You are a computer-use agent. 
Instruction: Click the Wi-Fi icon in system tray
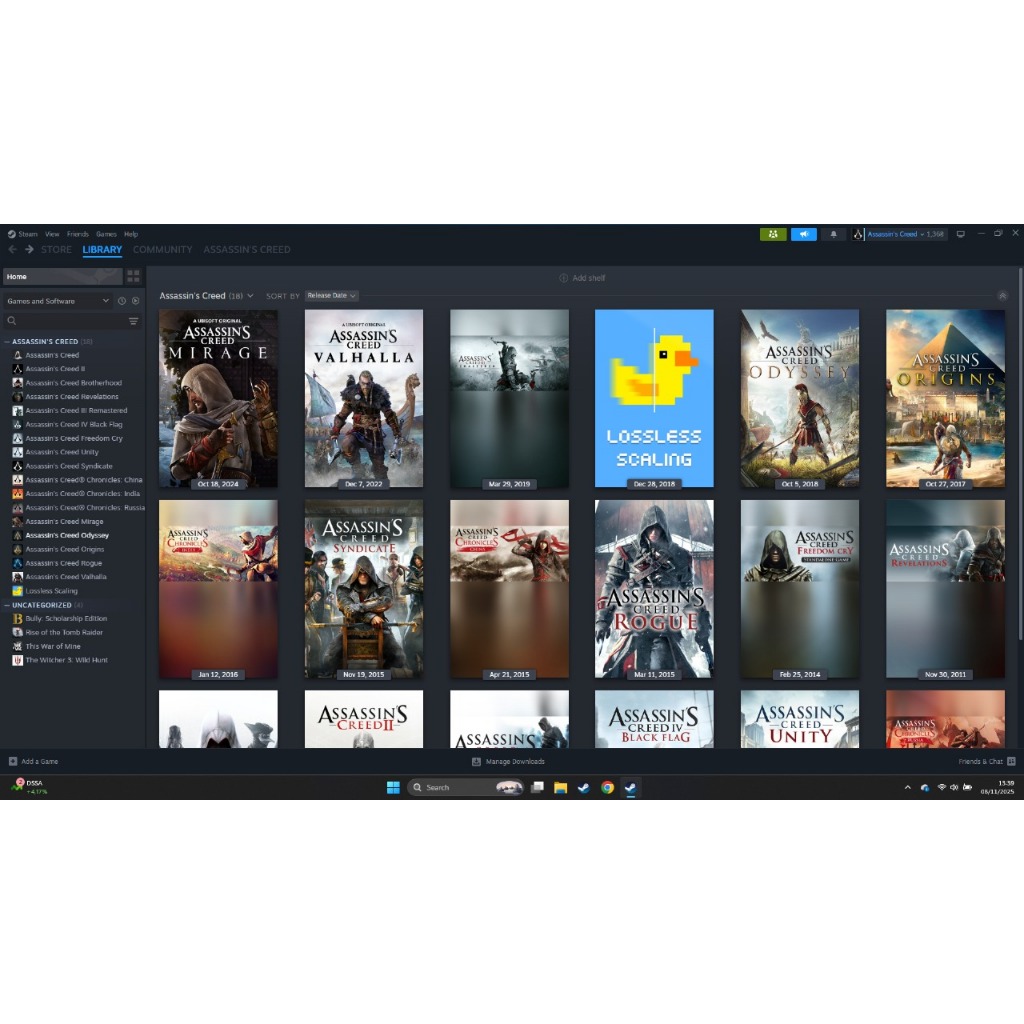pyautogui.click(x=942, y=788)
